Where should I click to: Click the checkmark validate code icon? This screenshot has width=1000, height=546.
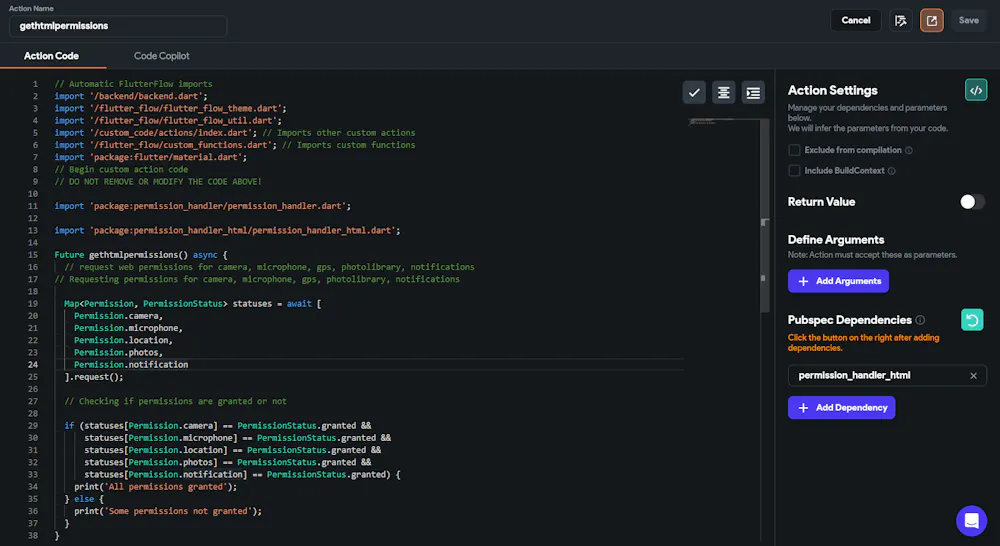coord(694,92)
